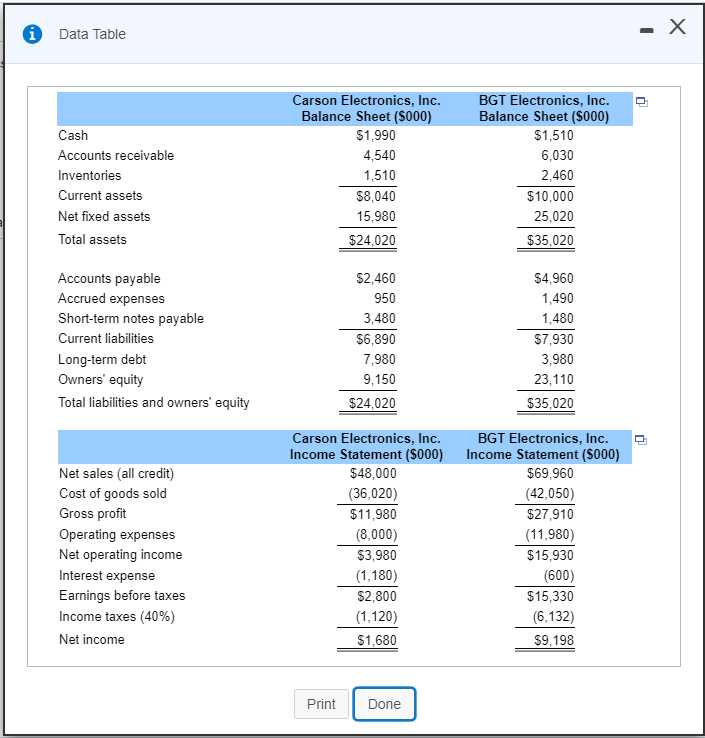Click the blue info icon beside Data Table
Image resolution: width=705 pixels, height=738 pixels.
tap(32, 34)
